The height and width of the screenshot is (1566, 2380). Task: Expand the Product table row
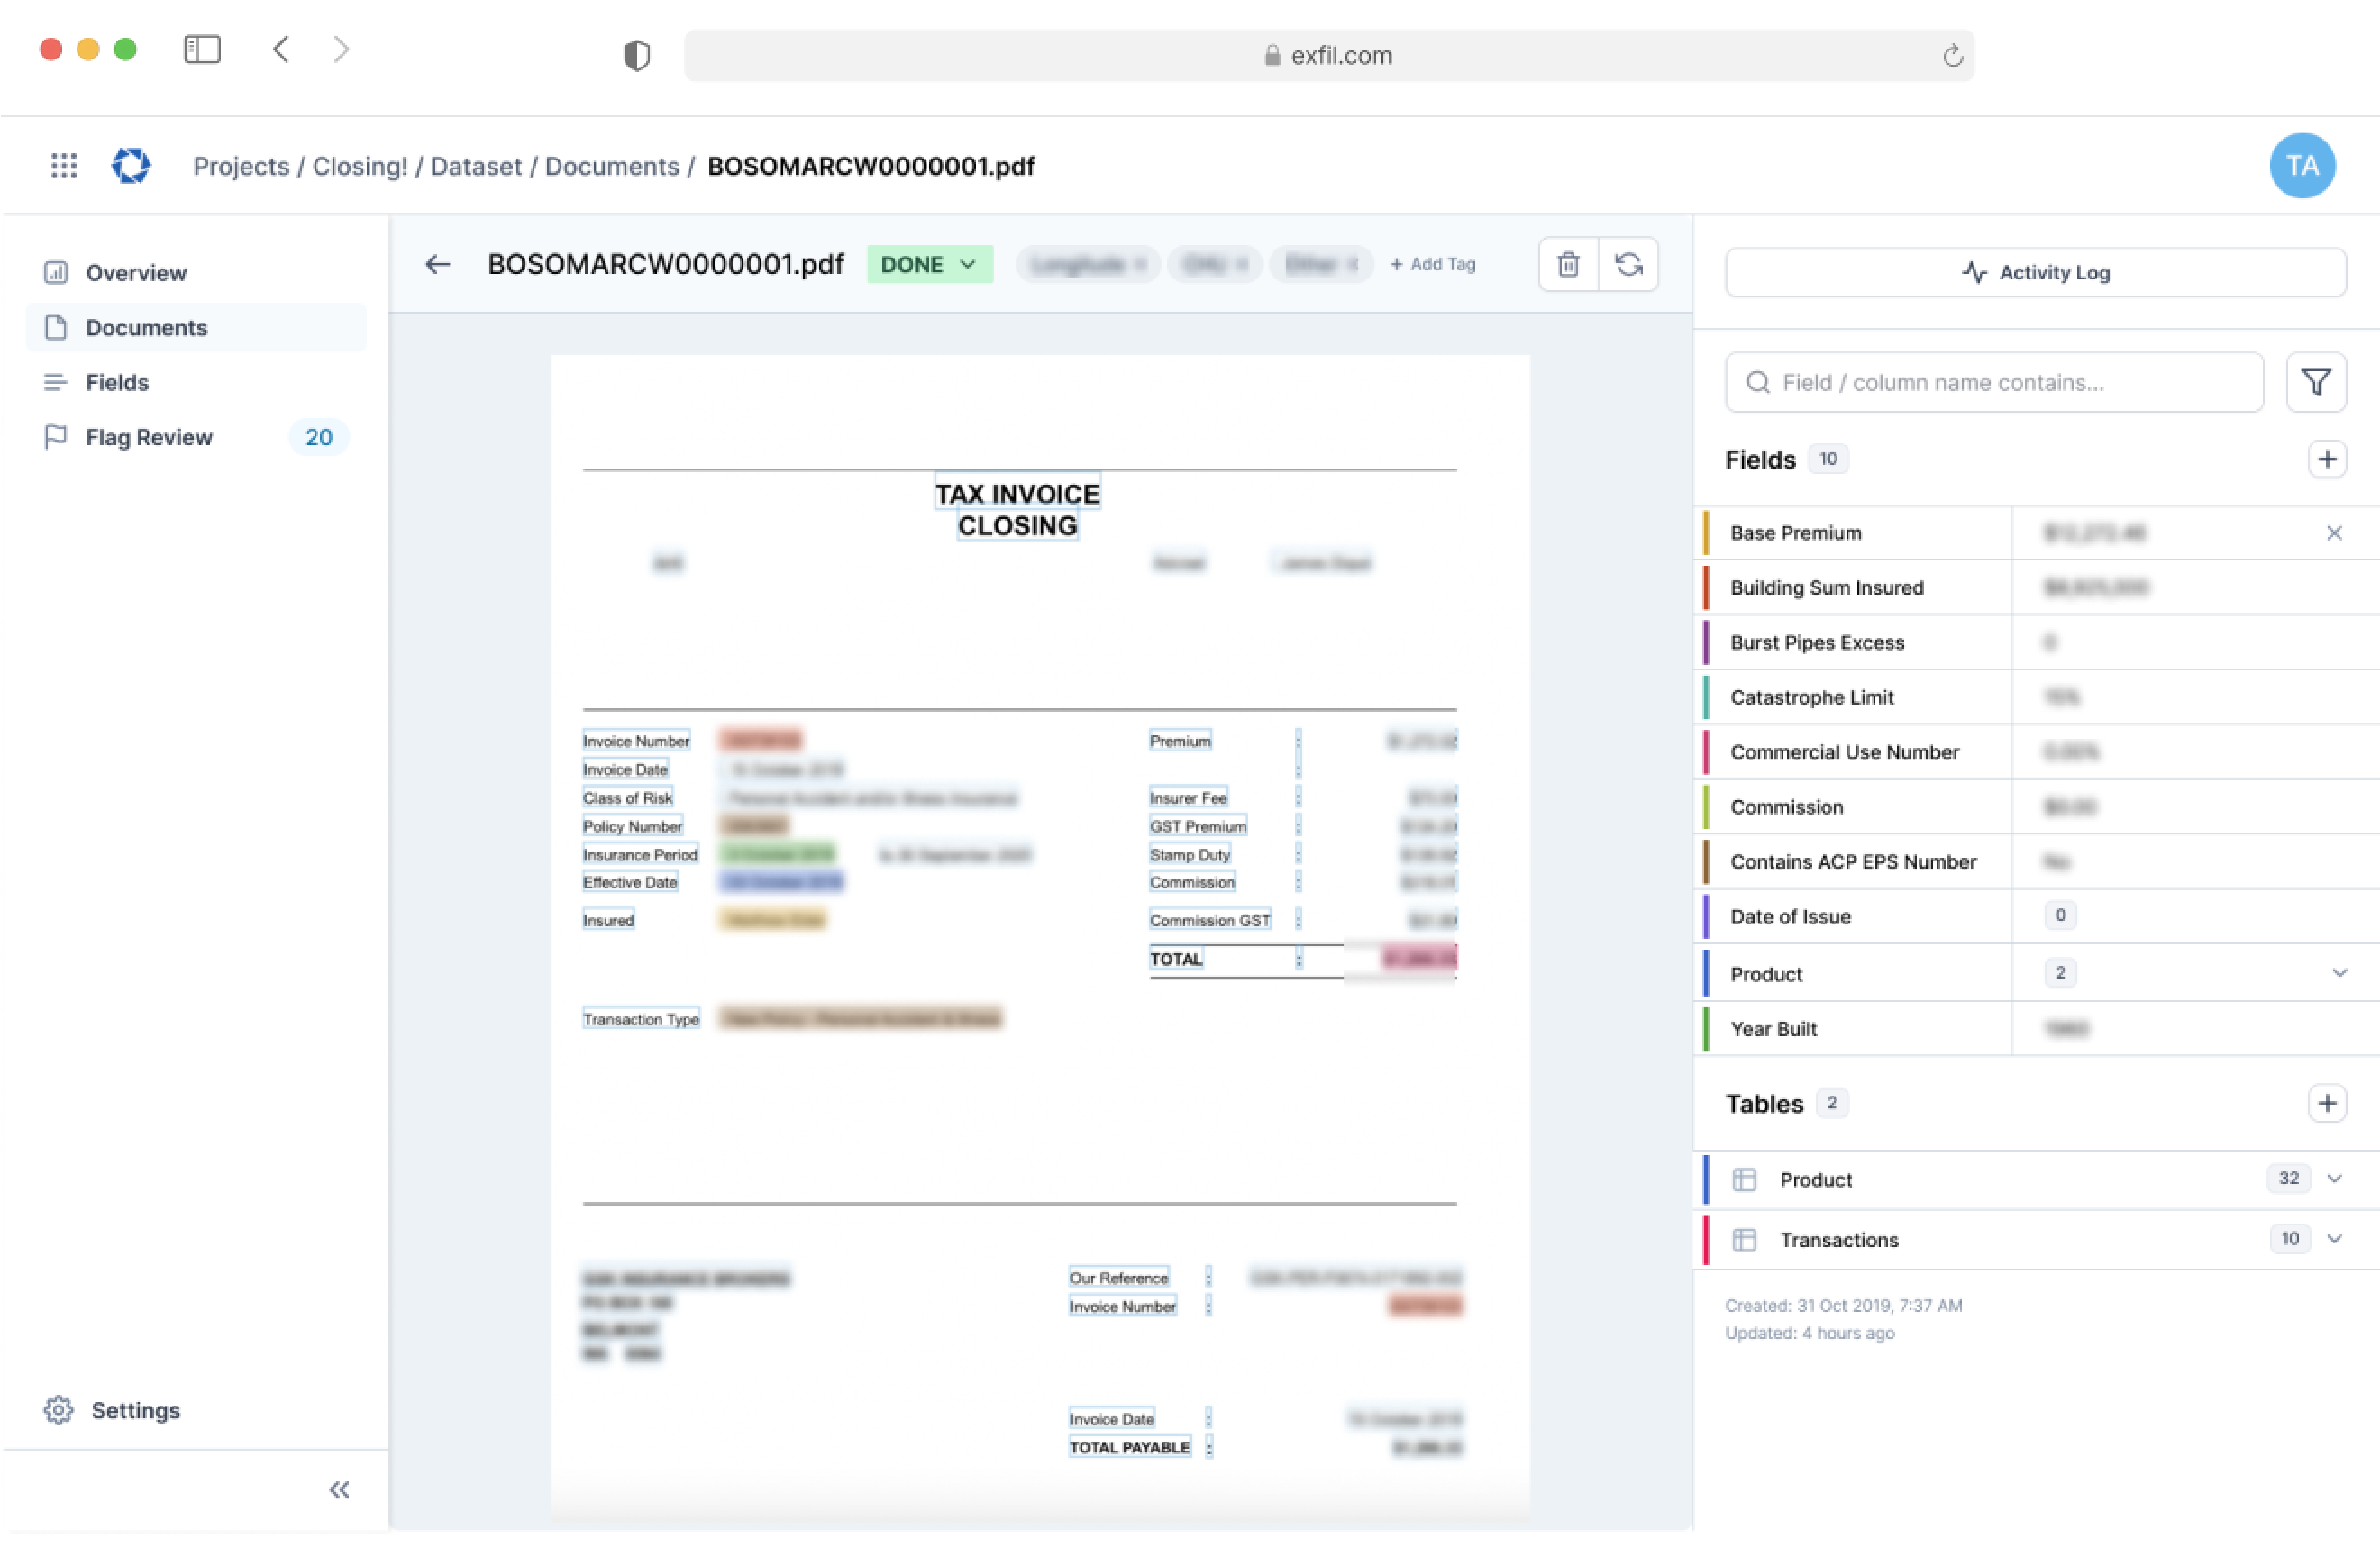2337,1178
